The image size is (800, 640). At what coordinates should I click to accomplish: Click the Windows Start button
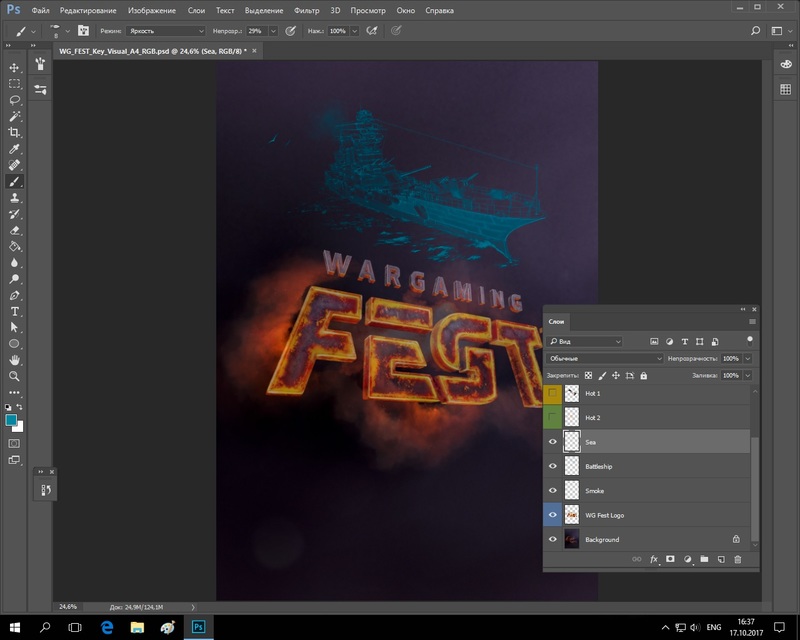14,627
